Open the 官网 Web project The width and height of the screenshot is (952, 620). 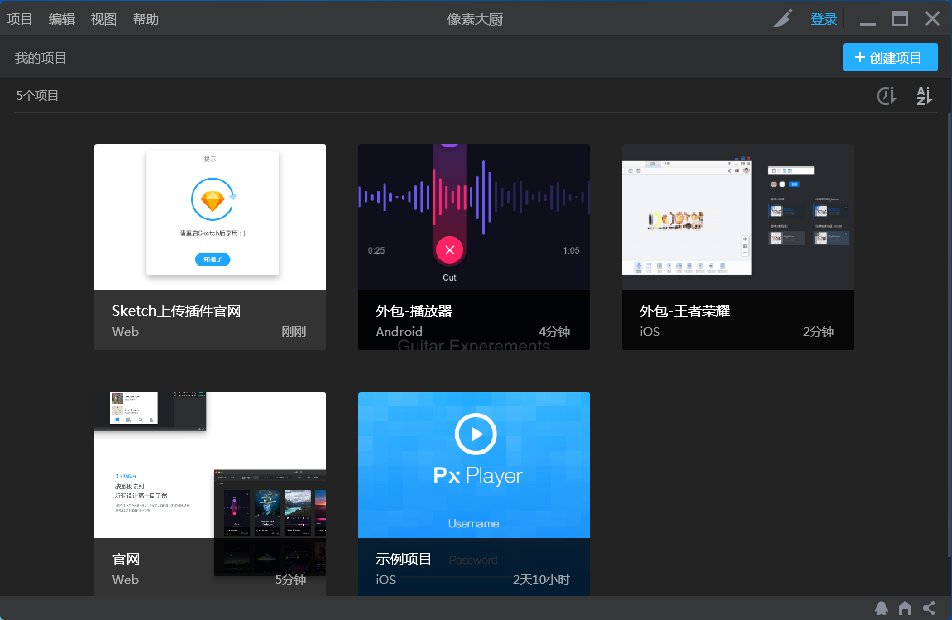click(209, 464)
